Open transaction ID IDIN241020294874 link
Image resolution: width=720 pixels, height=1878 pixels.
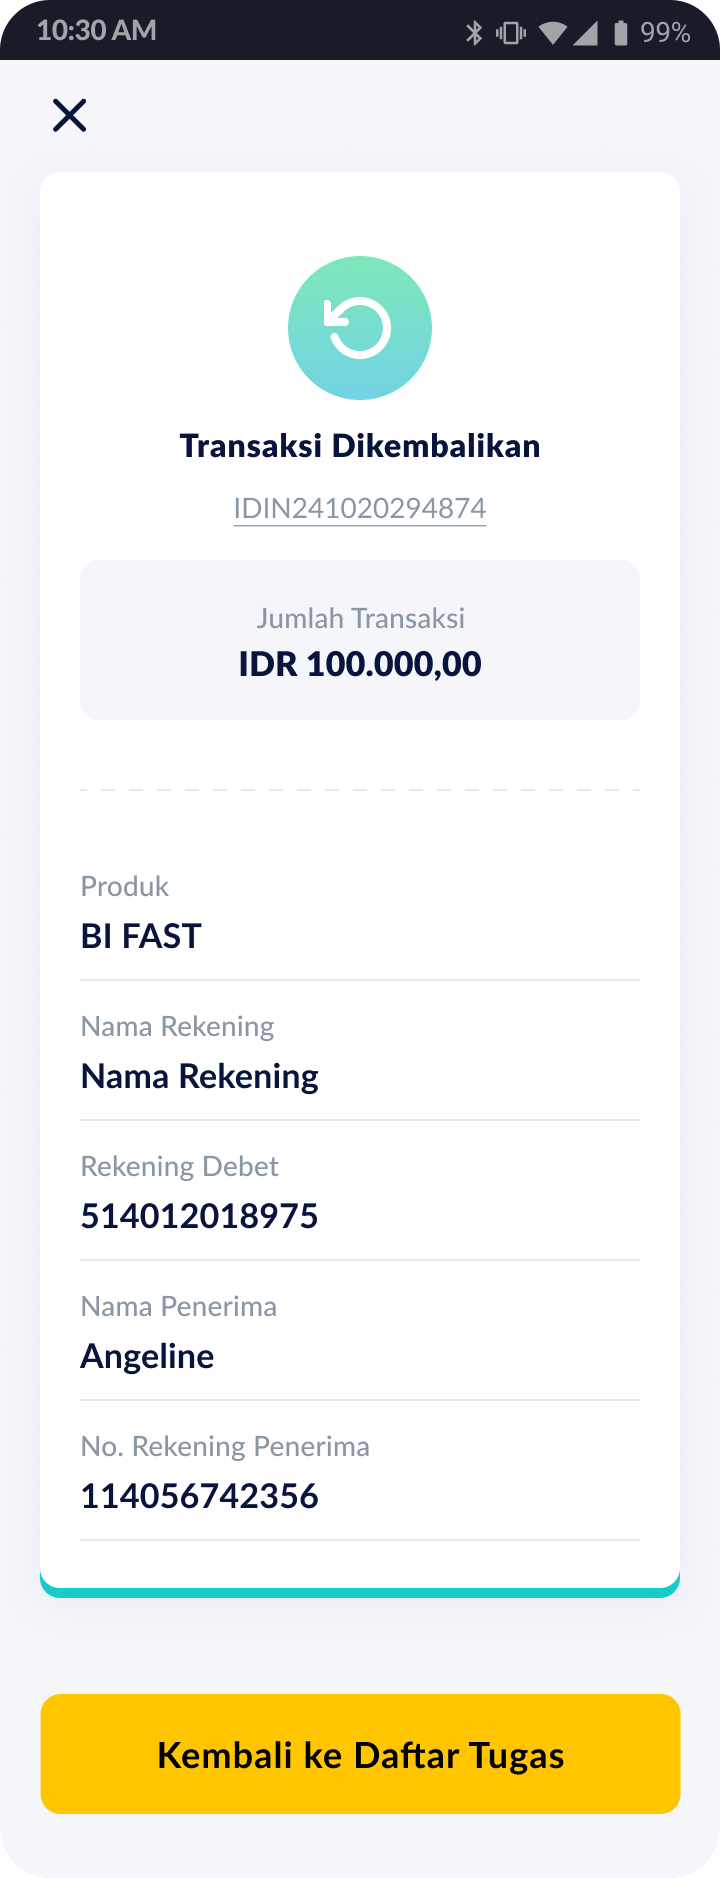360,508
